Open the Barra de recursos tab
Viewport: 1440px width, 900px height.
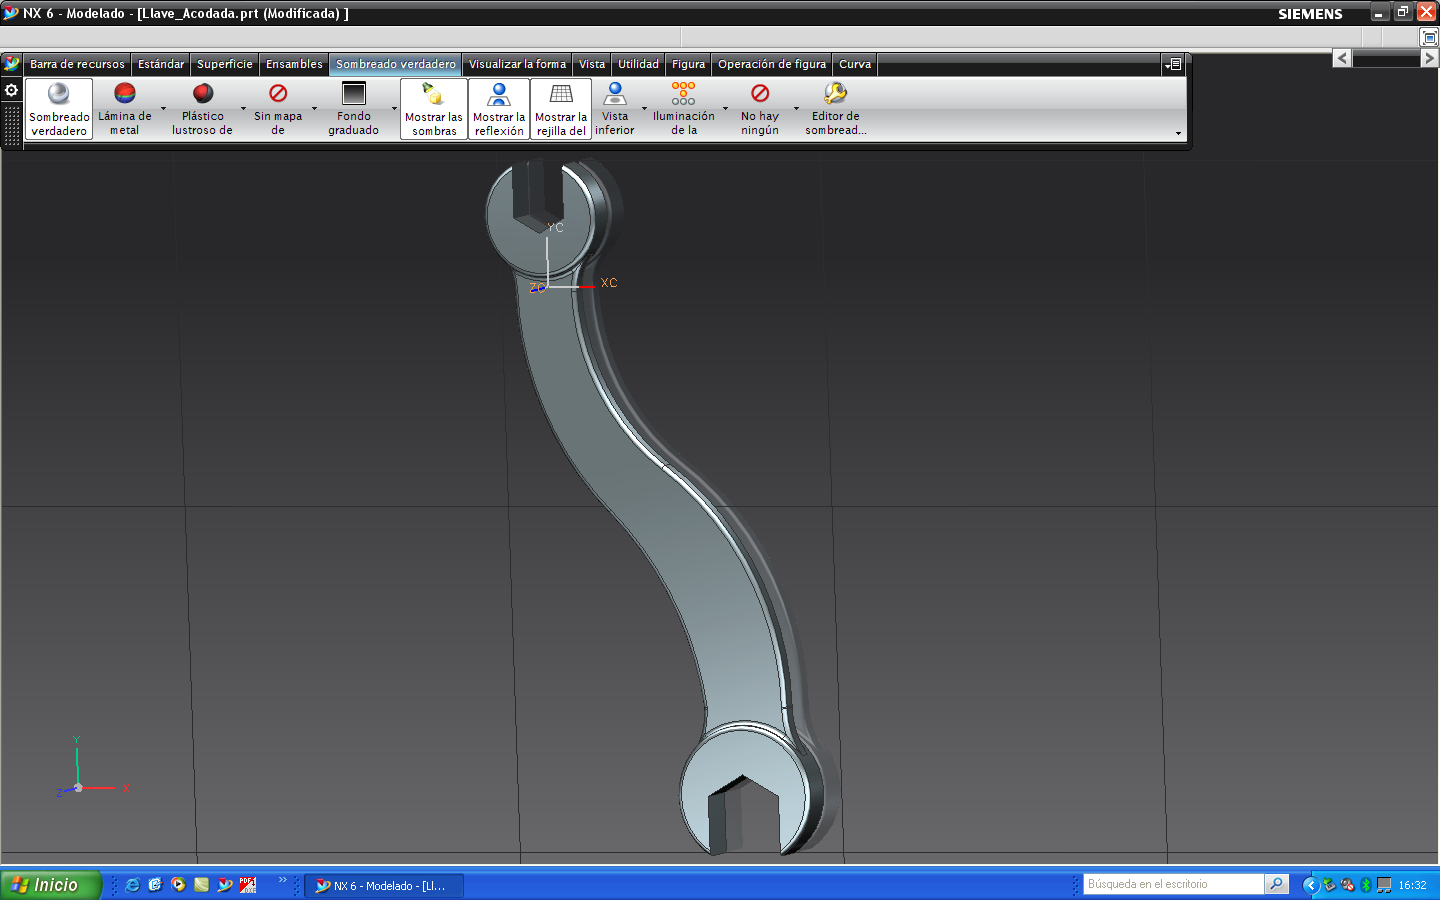77,64
